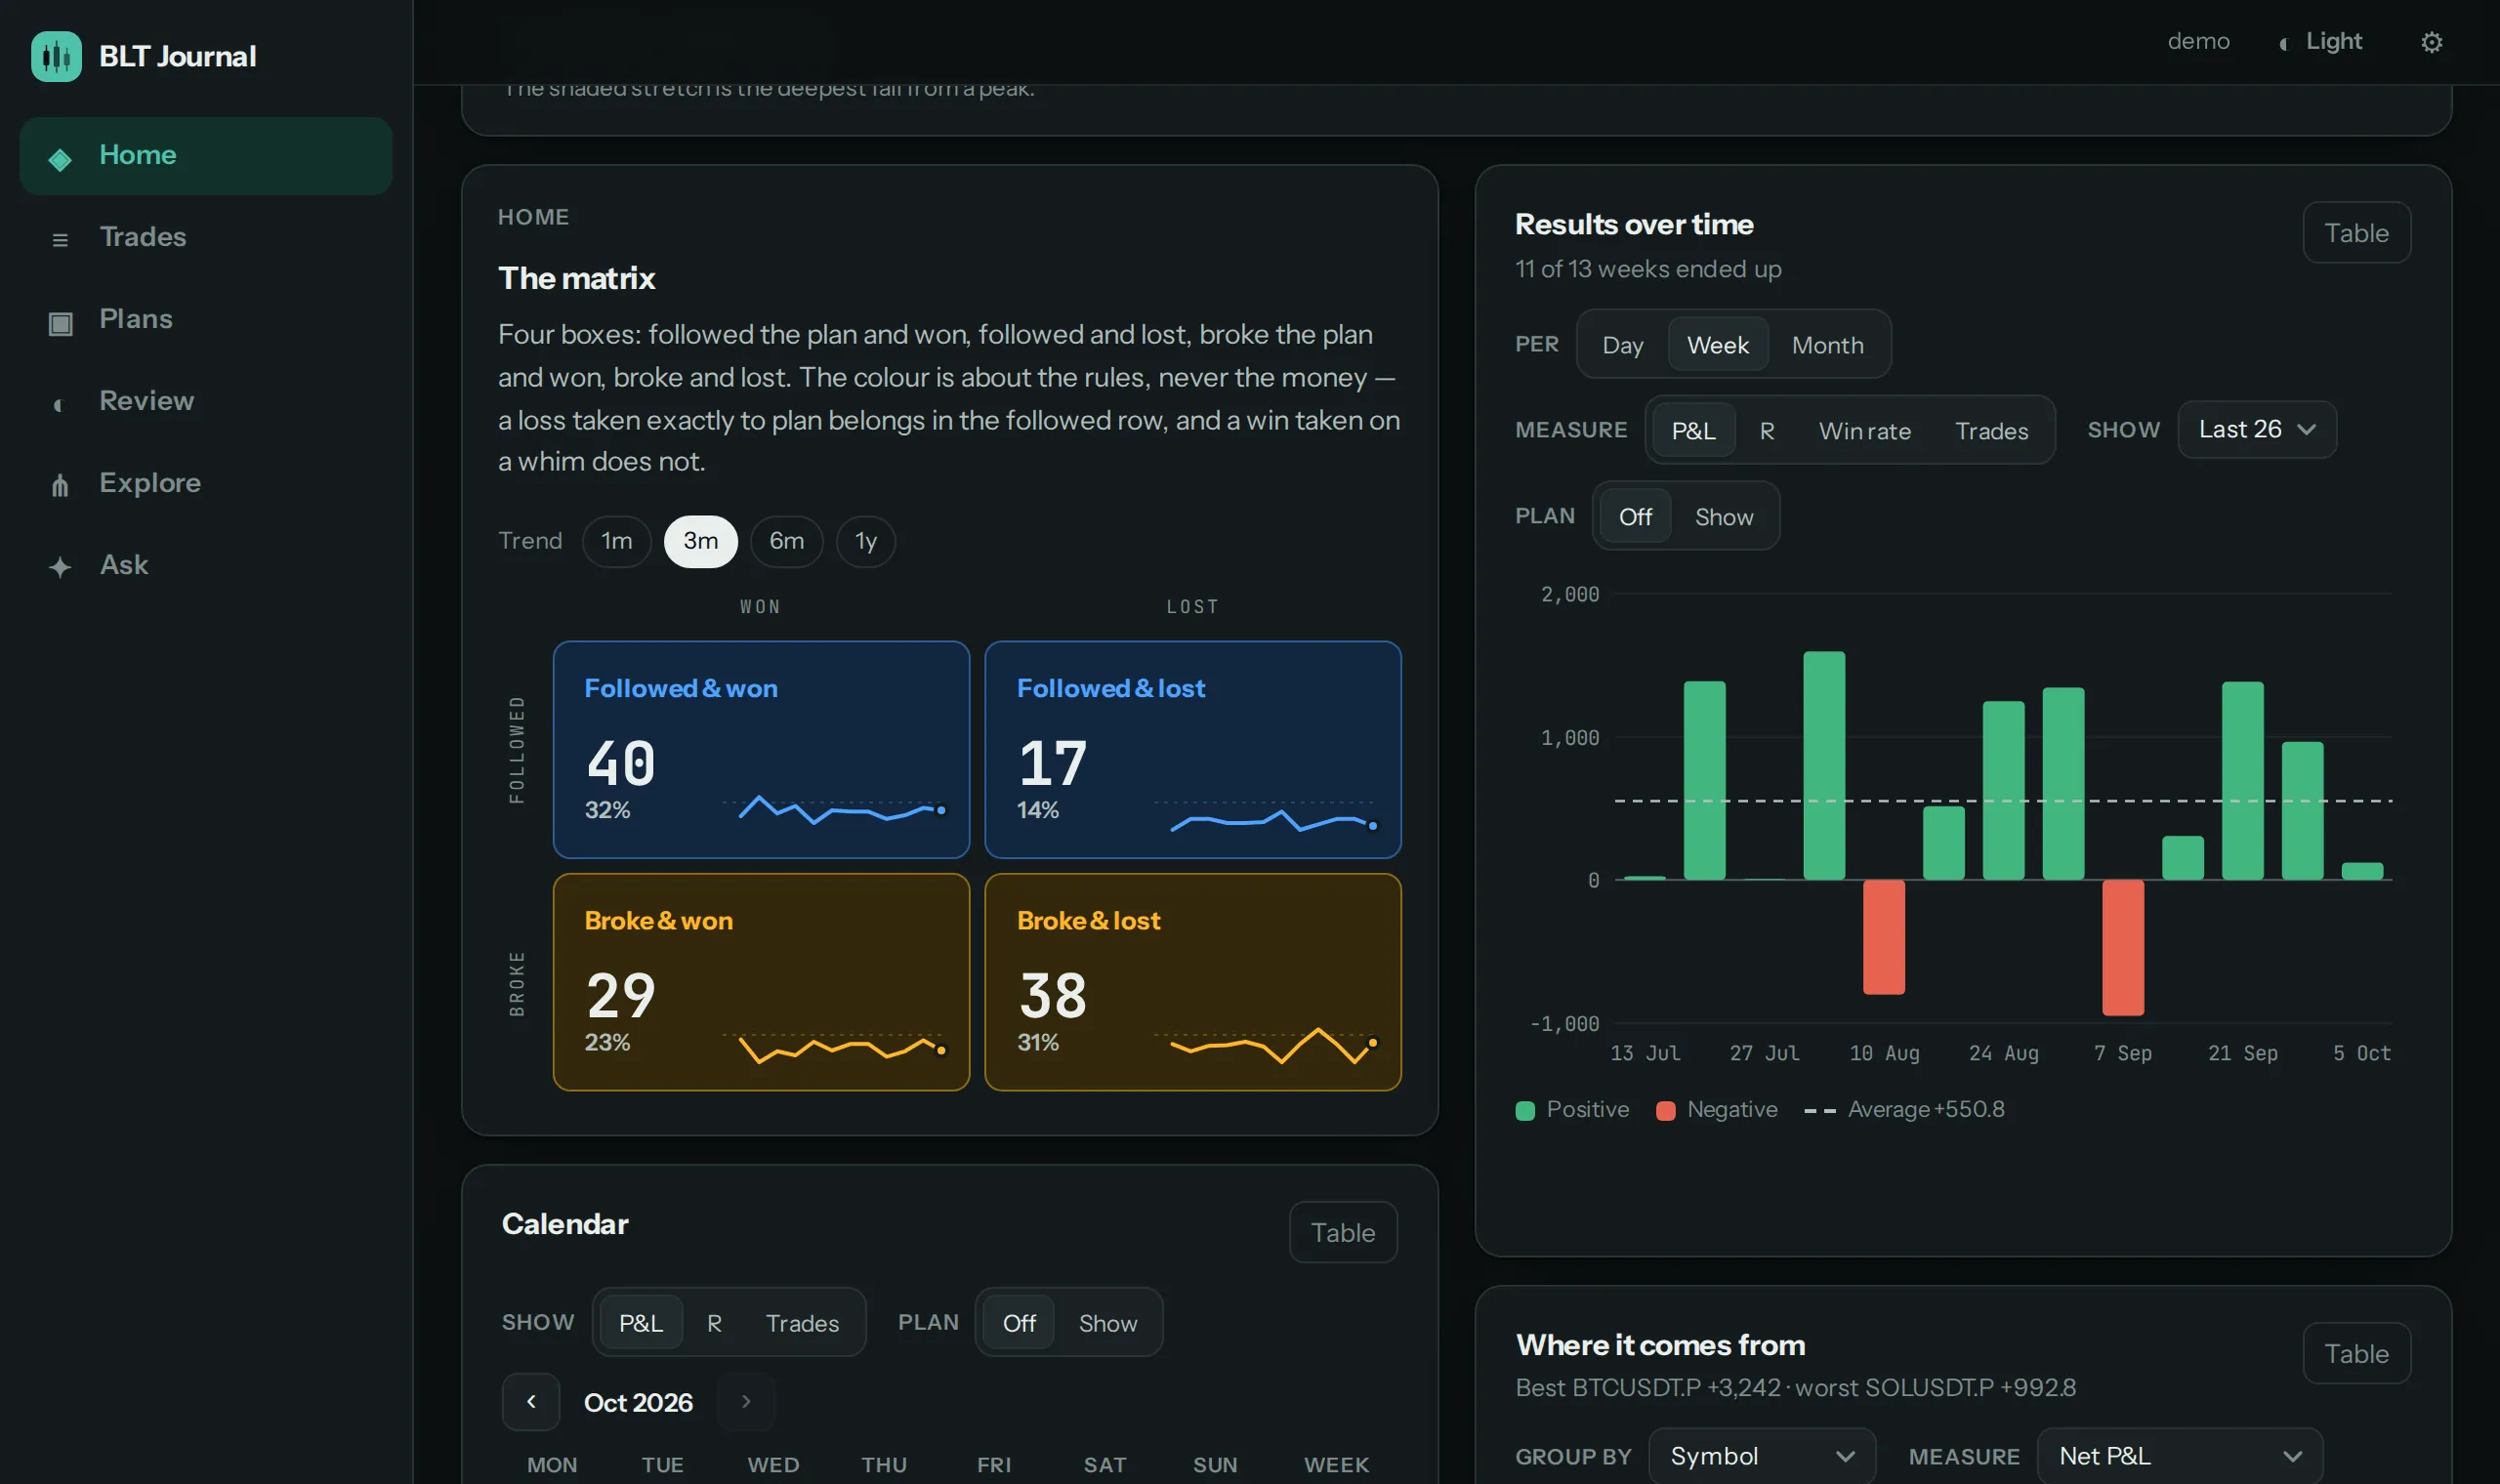Open the Broke & won matrix box

[761, 982]
